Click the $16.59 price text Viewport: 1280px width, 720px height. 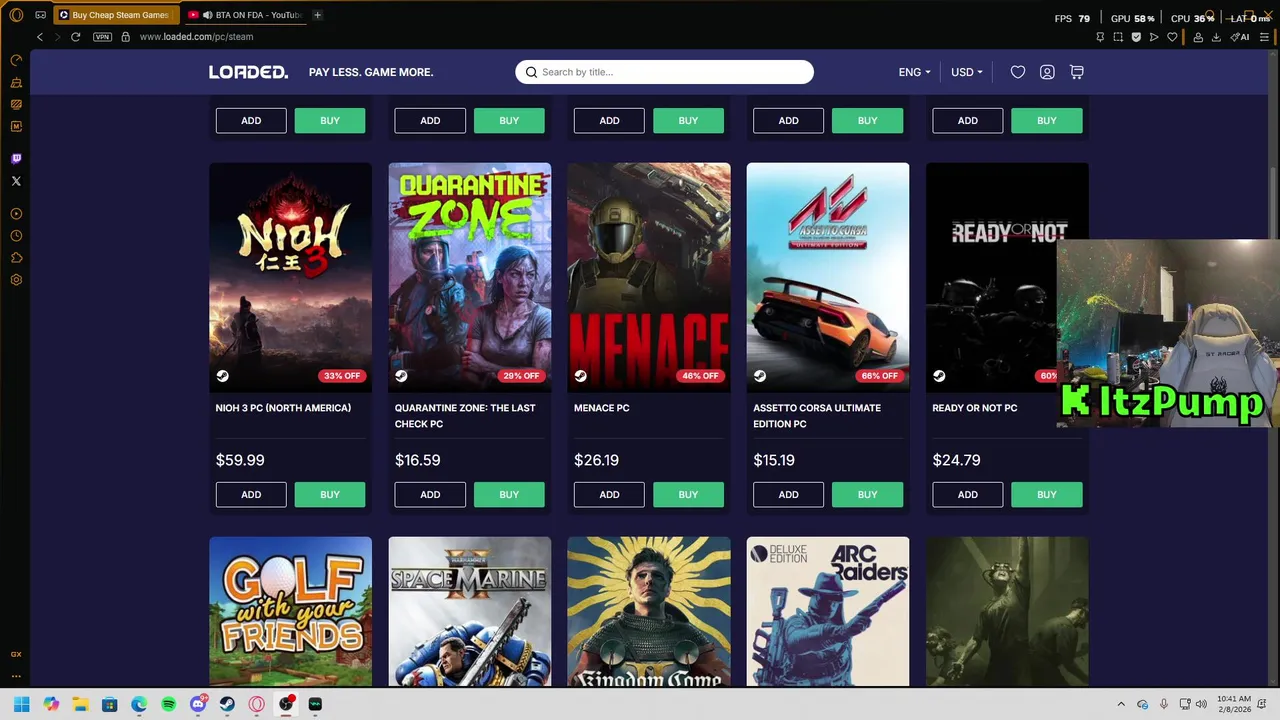coord(417,460)
